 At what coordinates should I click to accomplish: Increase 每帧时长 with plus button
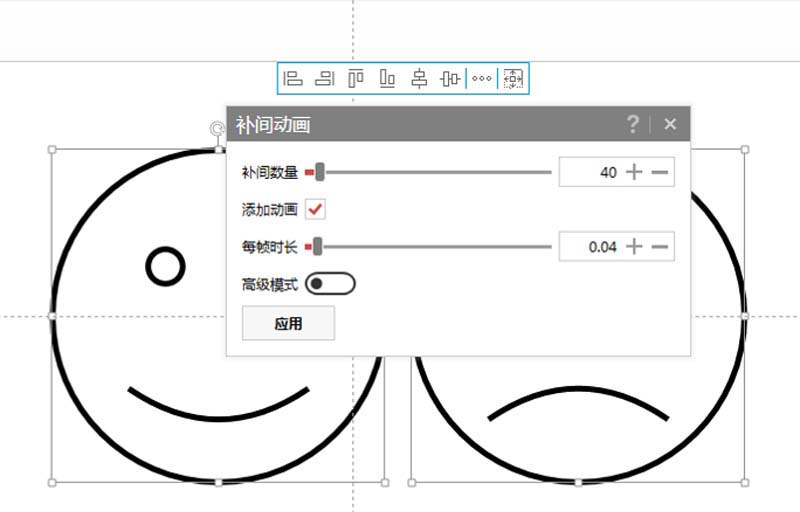[634, 247]
